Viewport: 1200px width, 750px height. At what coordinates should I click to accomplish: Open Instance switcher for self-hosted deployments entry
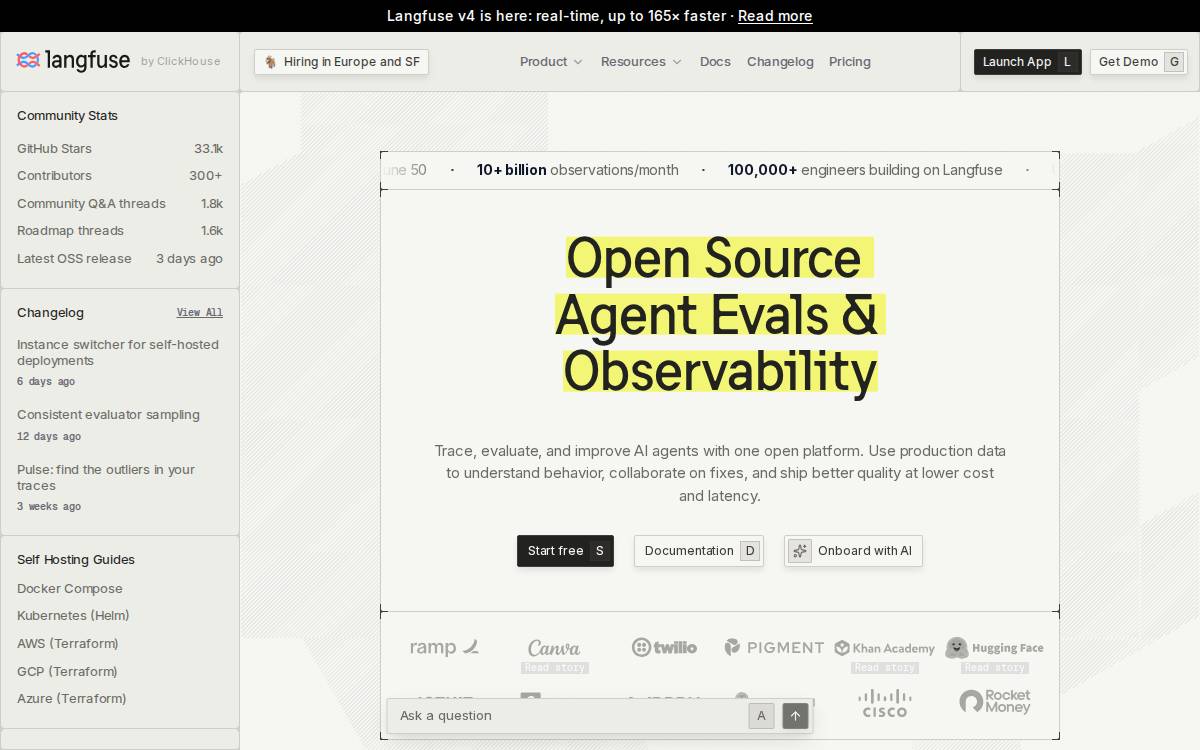point(120,362)
